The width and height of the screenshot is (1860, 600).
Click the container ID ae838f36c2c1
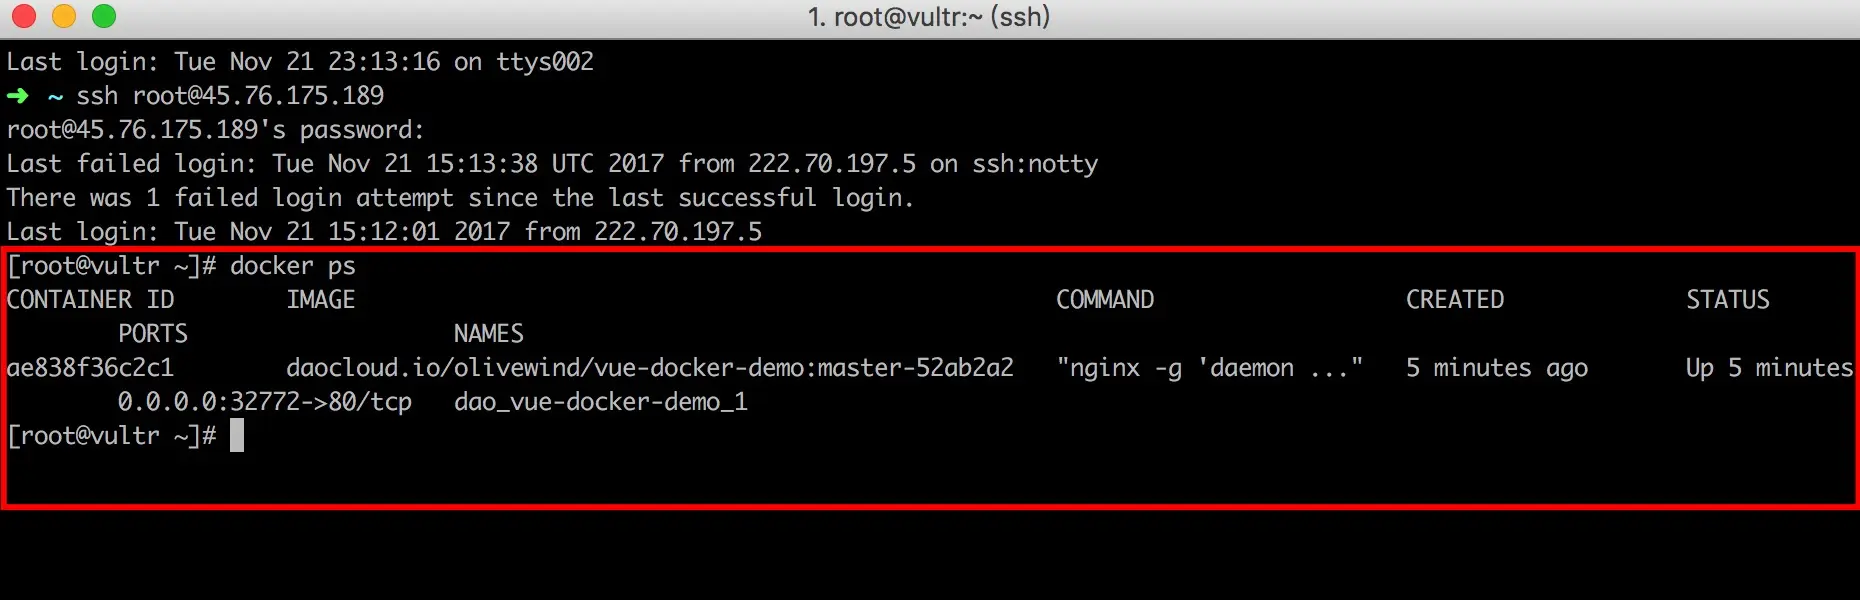point(90,368)
